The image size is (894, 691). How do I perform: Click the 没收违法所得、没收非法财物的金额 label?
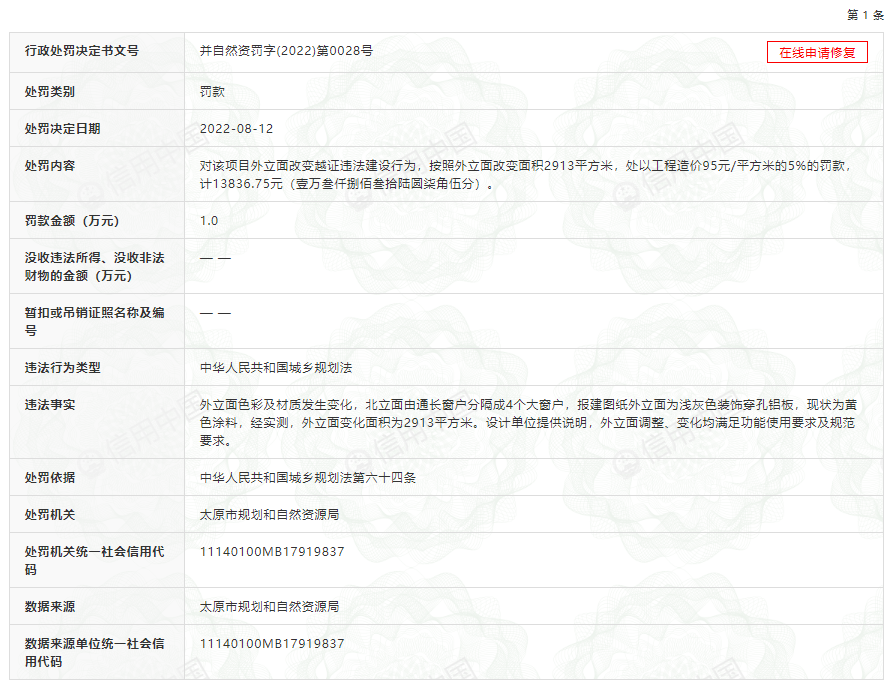coord(94,266)
